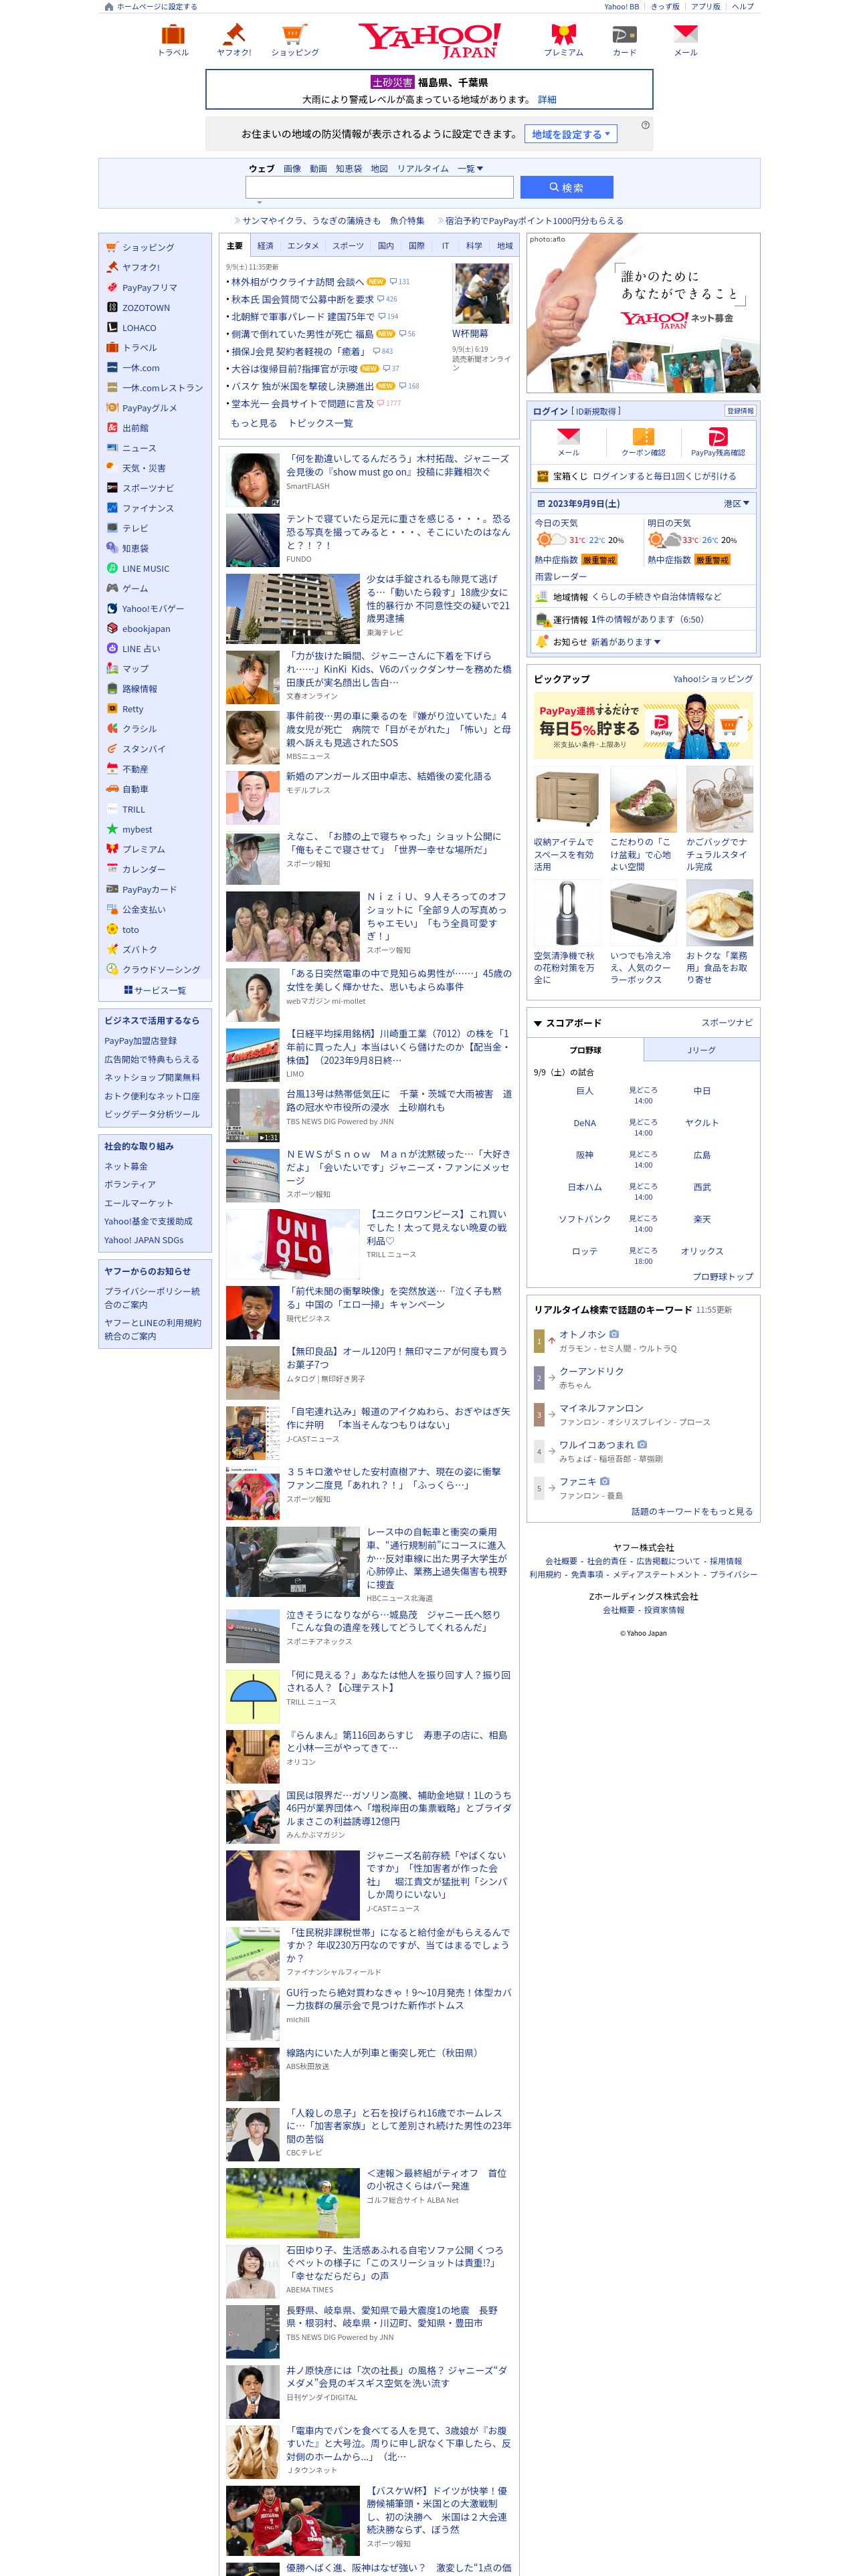Open the services list grid link
The width and height of the screenshot is (859, 2576).
155,991
